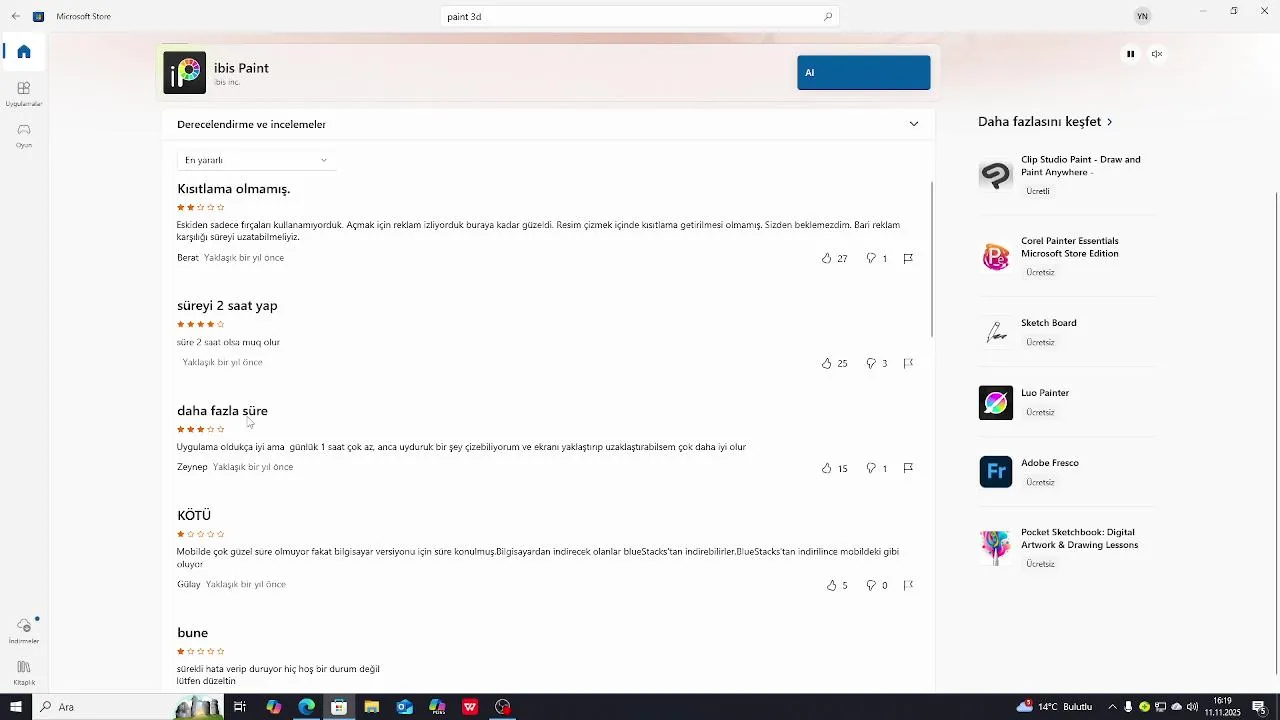Image resolution: width=1280 pixels, height=720 pixels.
Task: Open Adobe Fresco app listing
Action: tap(1066, 472)
